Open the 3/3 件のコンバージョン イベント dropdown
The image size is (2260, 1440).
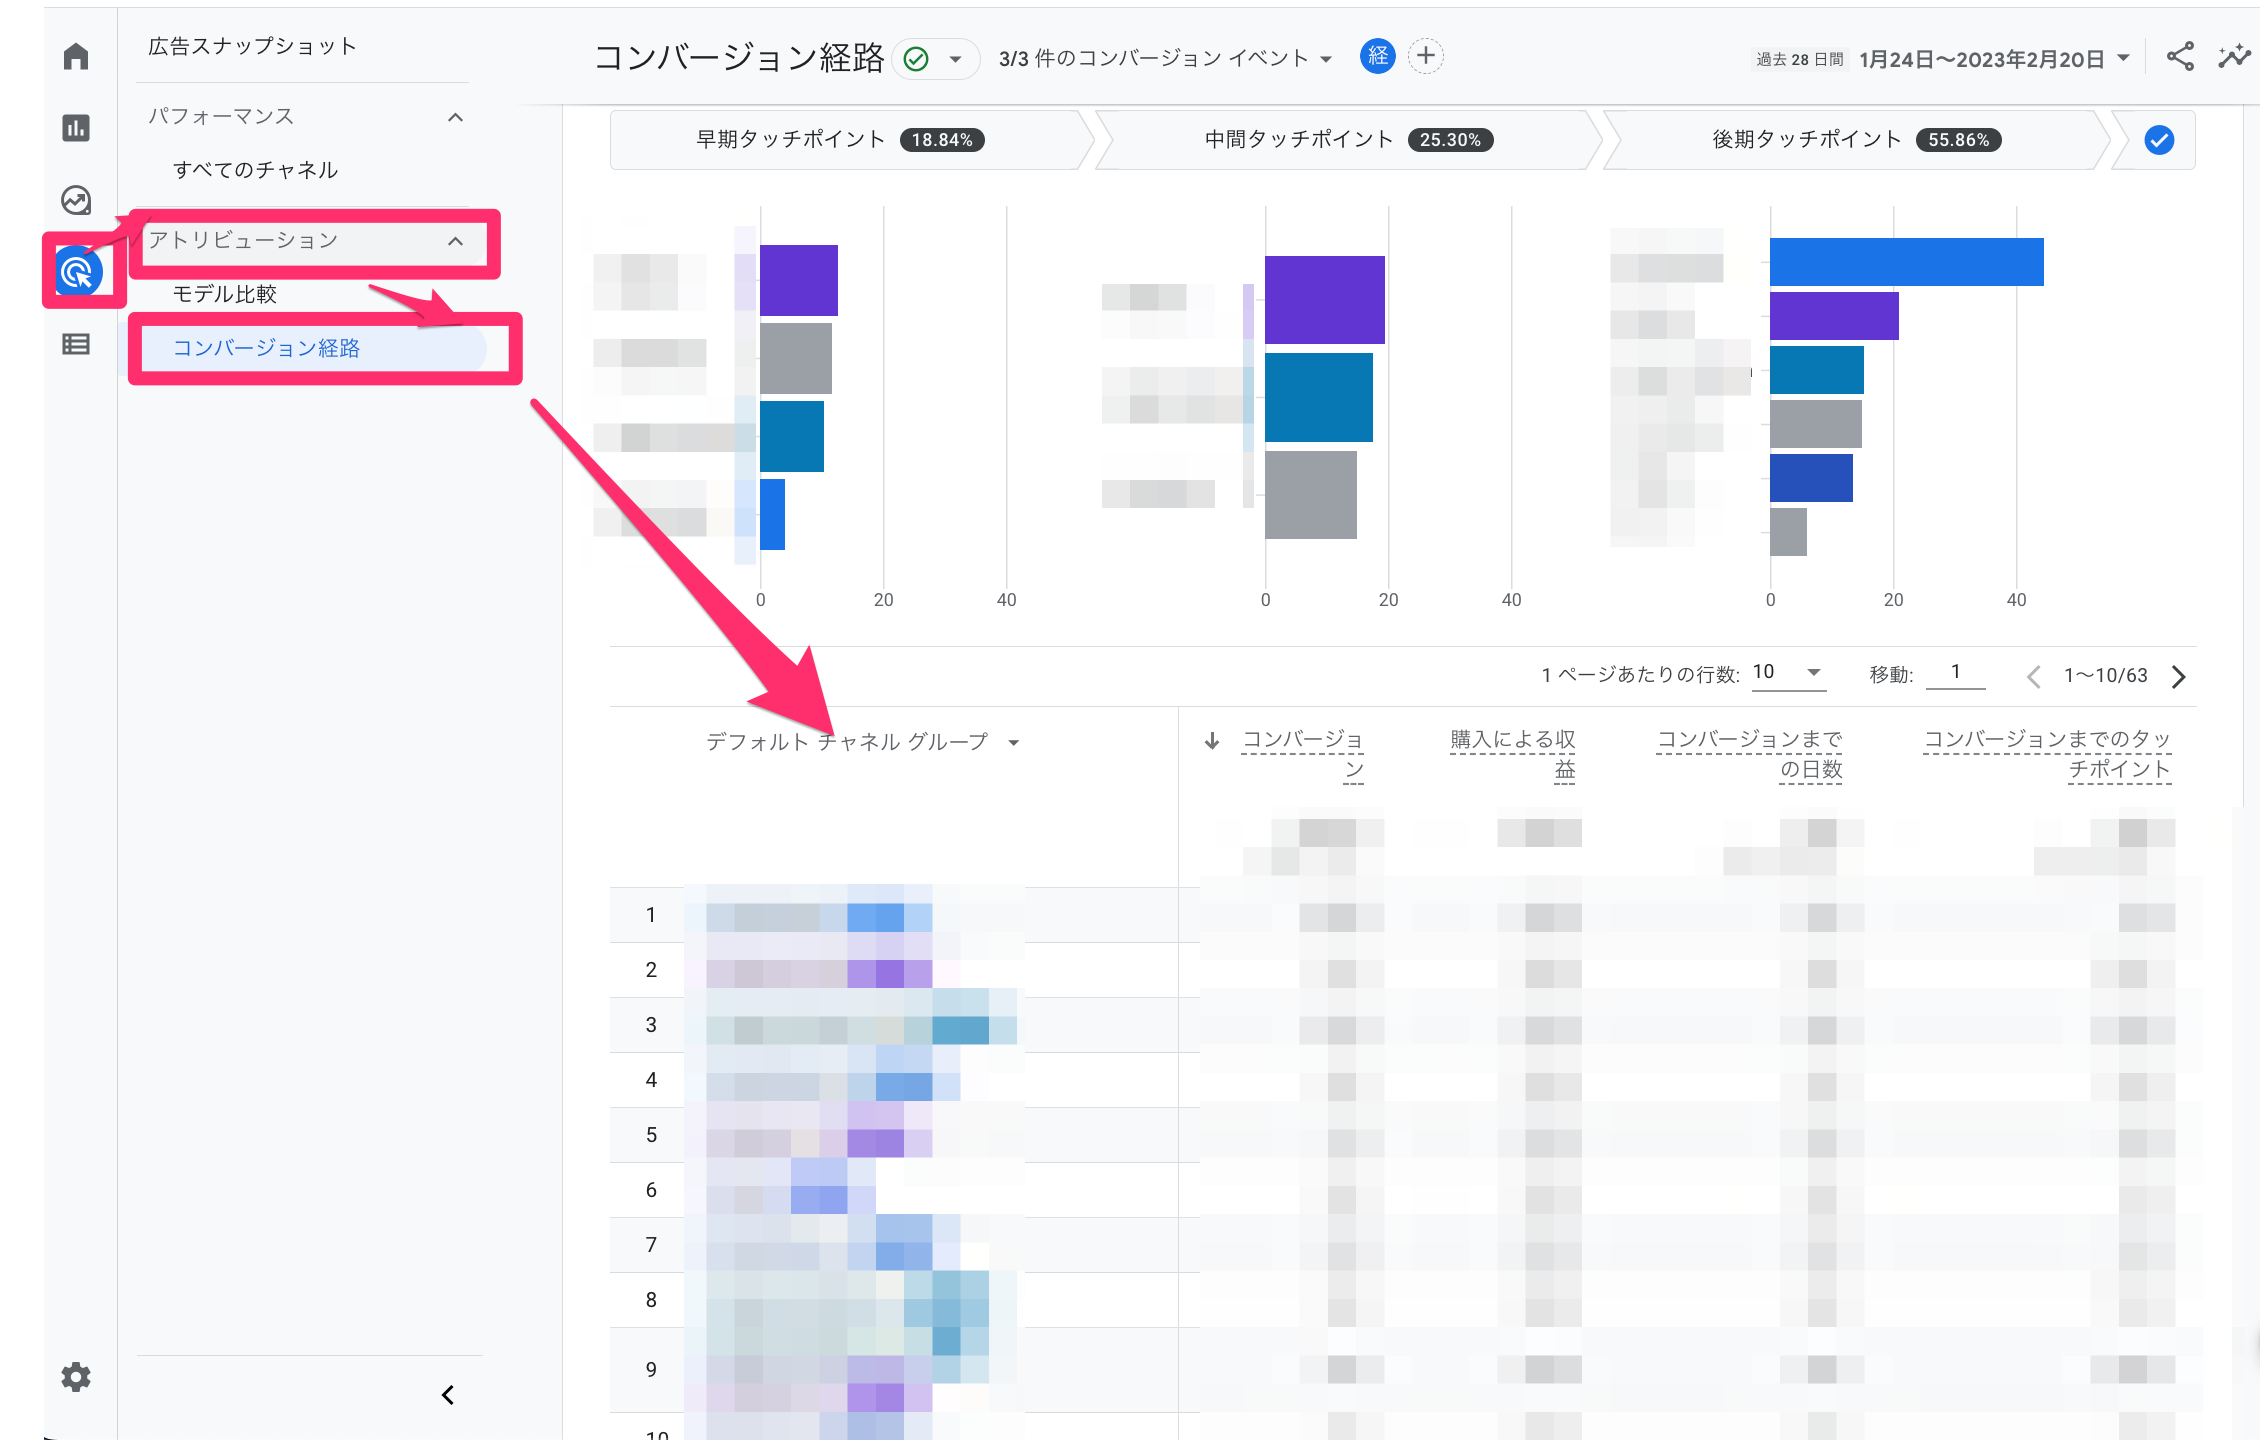[x=1165, y=59]
